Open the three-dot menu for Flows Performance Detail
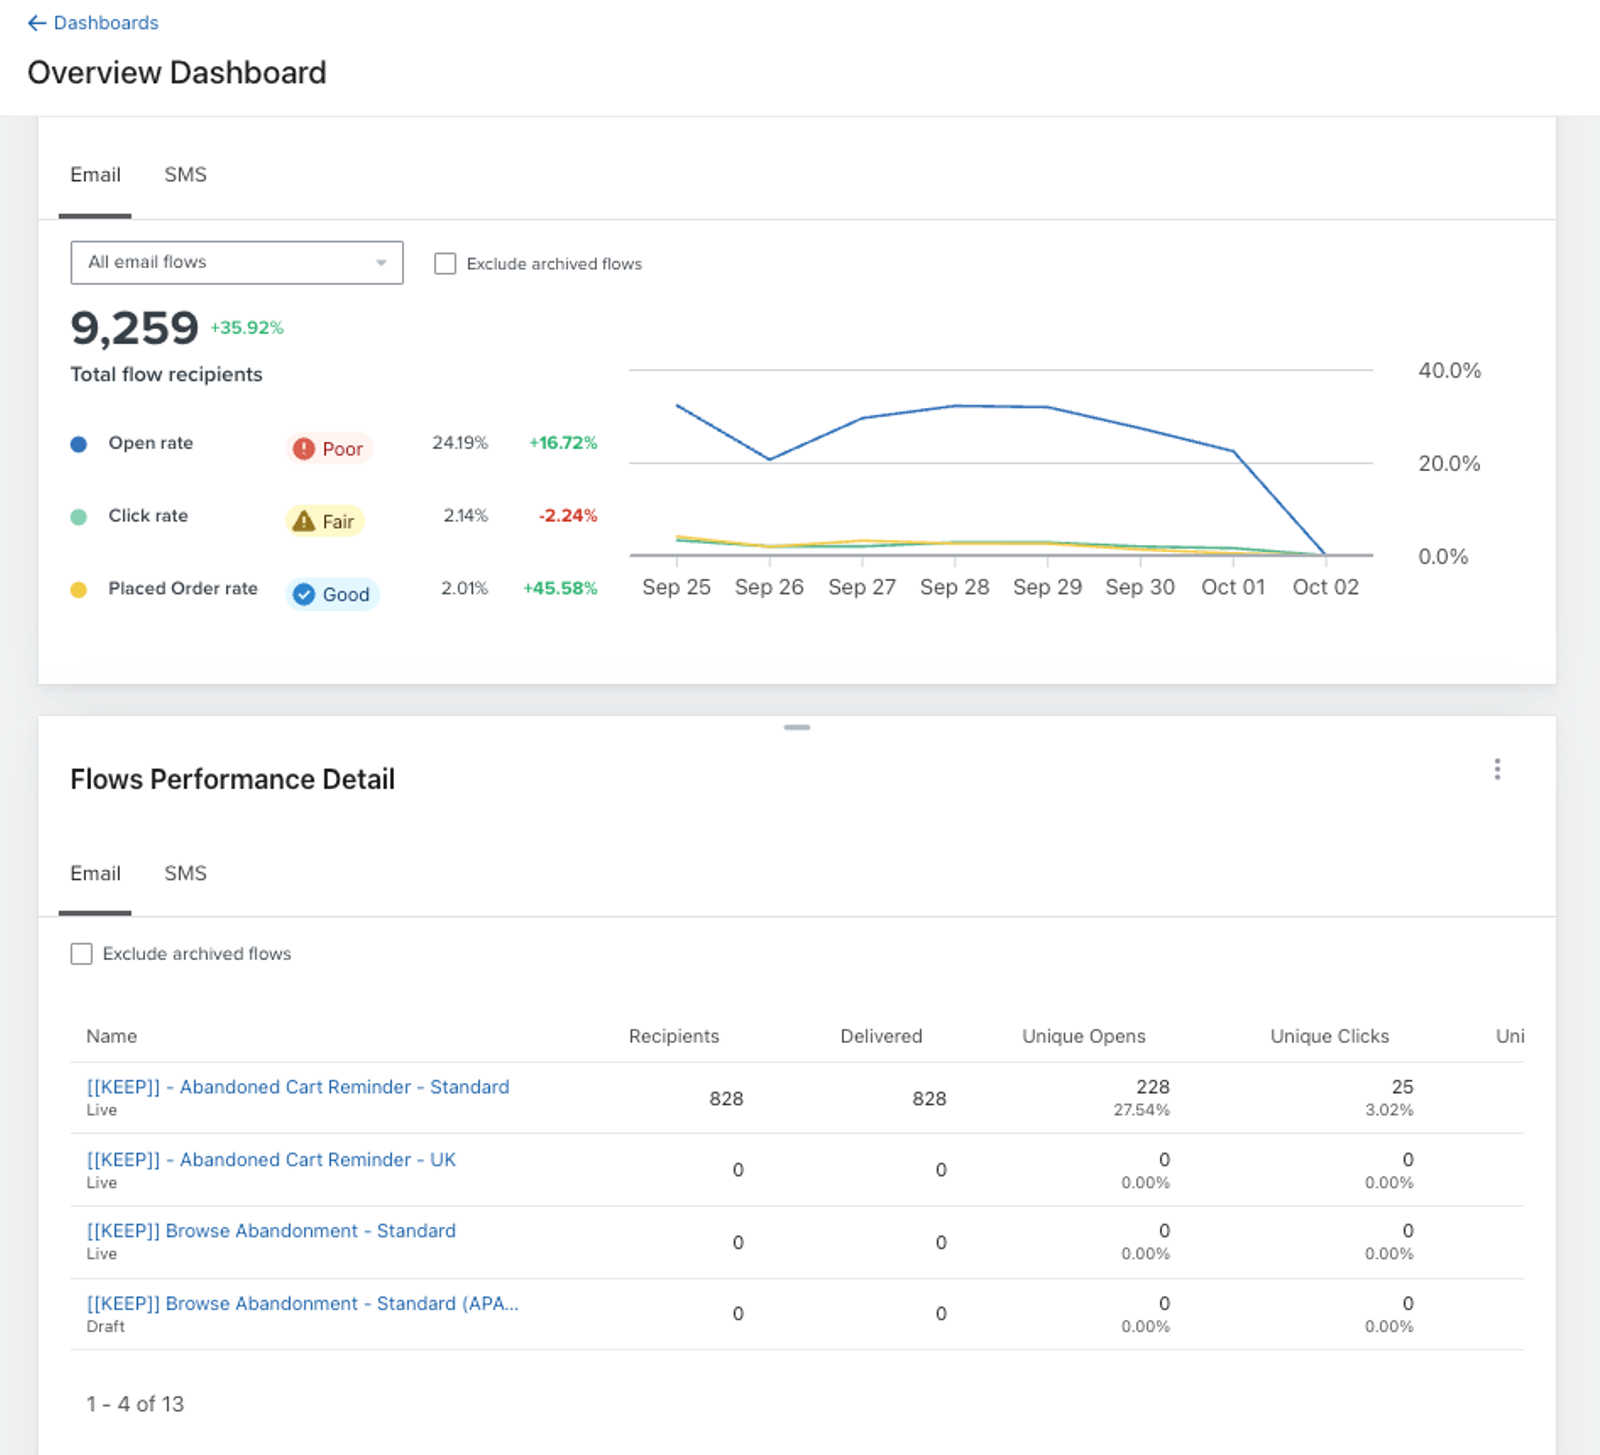This screenshot has height=1455, width=1600. pyautogui.click(x=1497, y=769)
